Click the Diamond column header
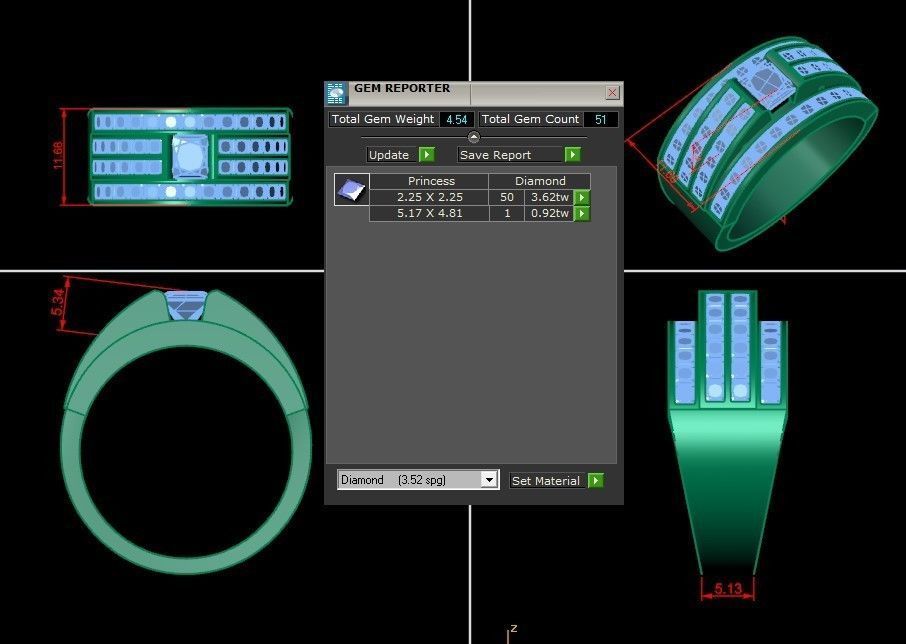This screenshot has height=644, width=906. click(x=540, y=181)
